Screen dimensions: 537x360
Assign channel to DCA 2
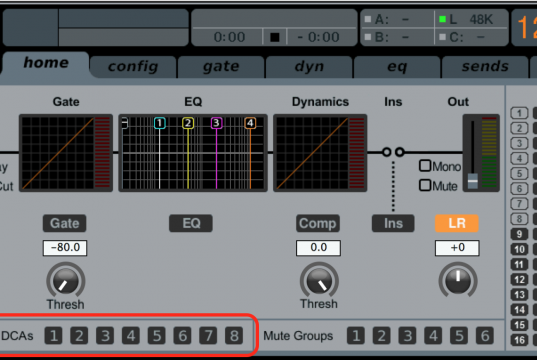pos(79,336)
